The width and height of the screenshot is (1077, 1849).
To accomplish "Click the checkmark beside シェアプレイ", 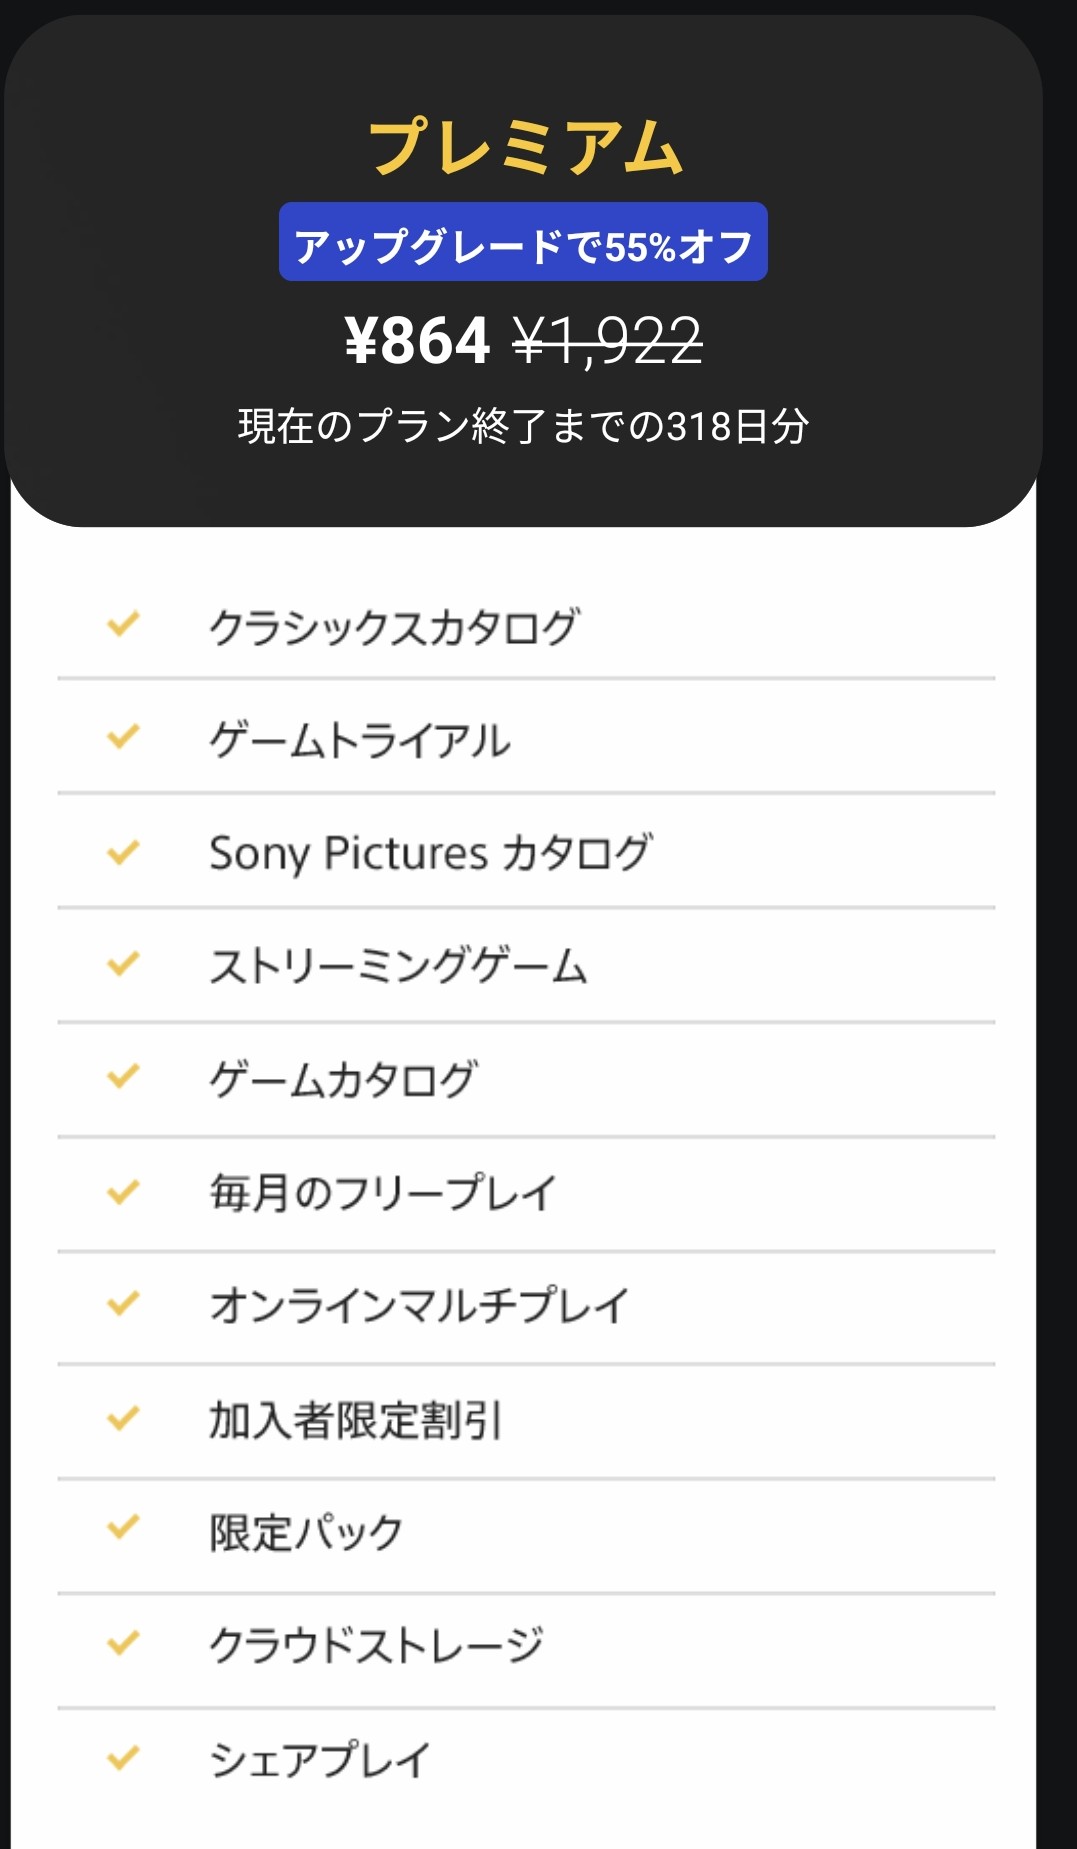I will tap(123, 1757).
